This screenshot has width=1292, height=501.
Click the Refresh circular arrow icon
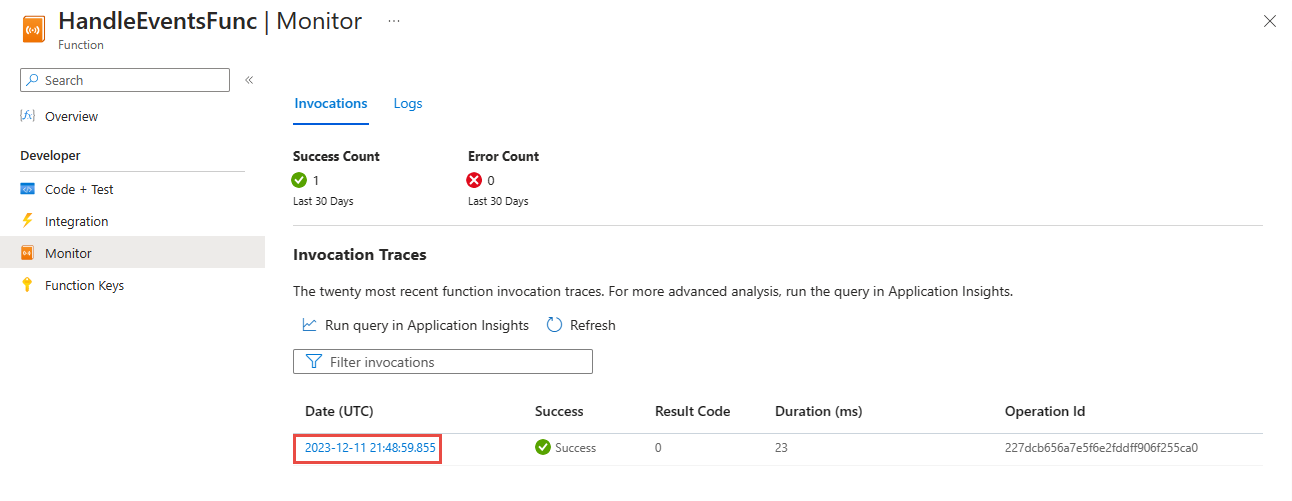(x=555, y=325)
